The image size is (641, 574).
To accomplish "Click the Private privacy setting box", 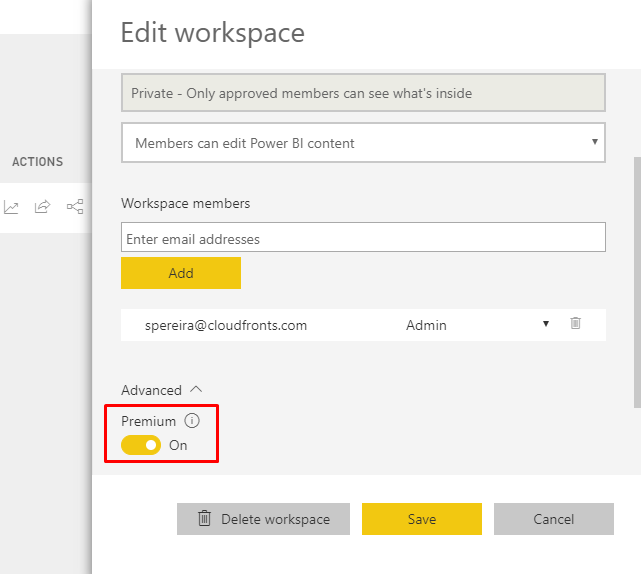I will tap(363, 93).
